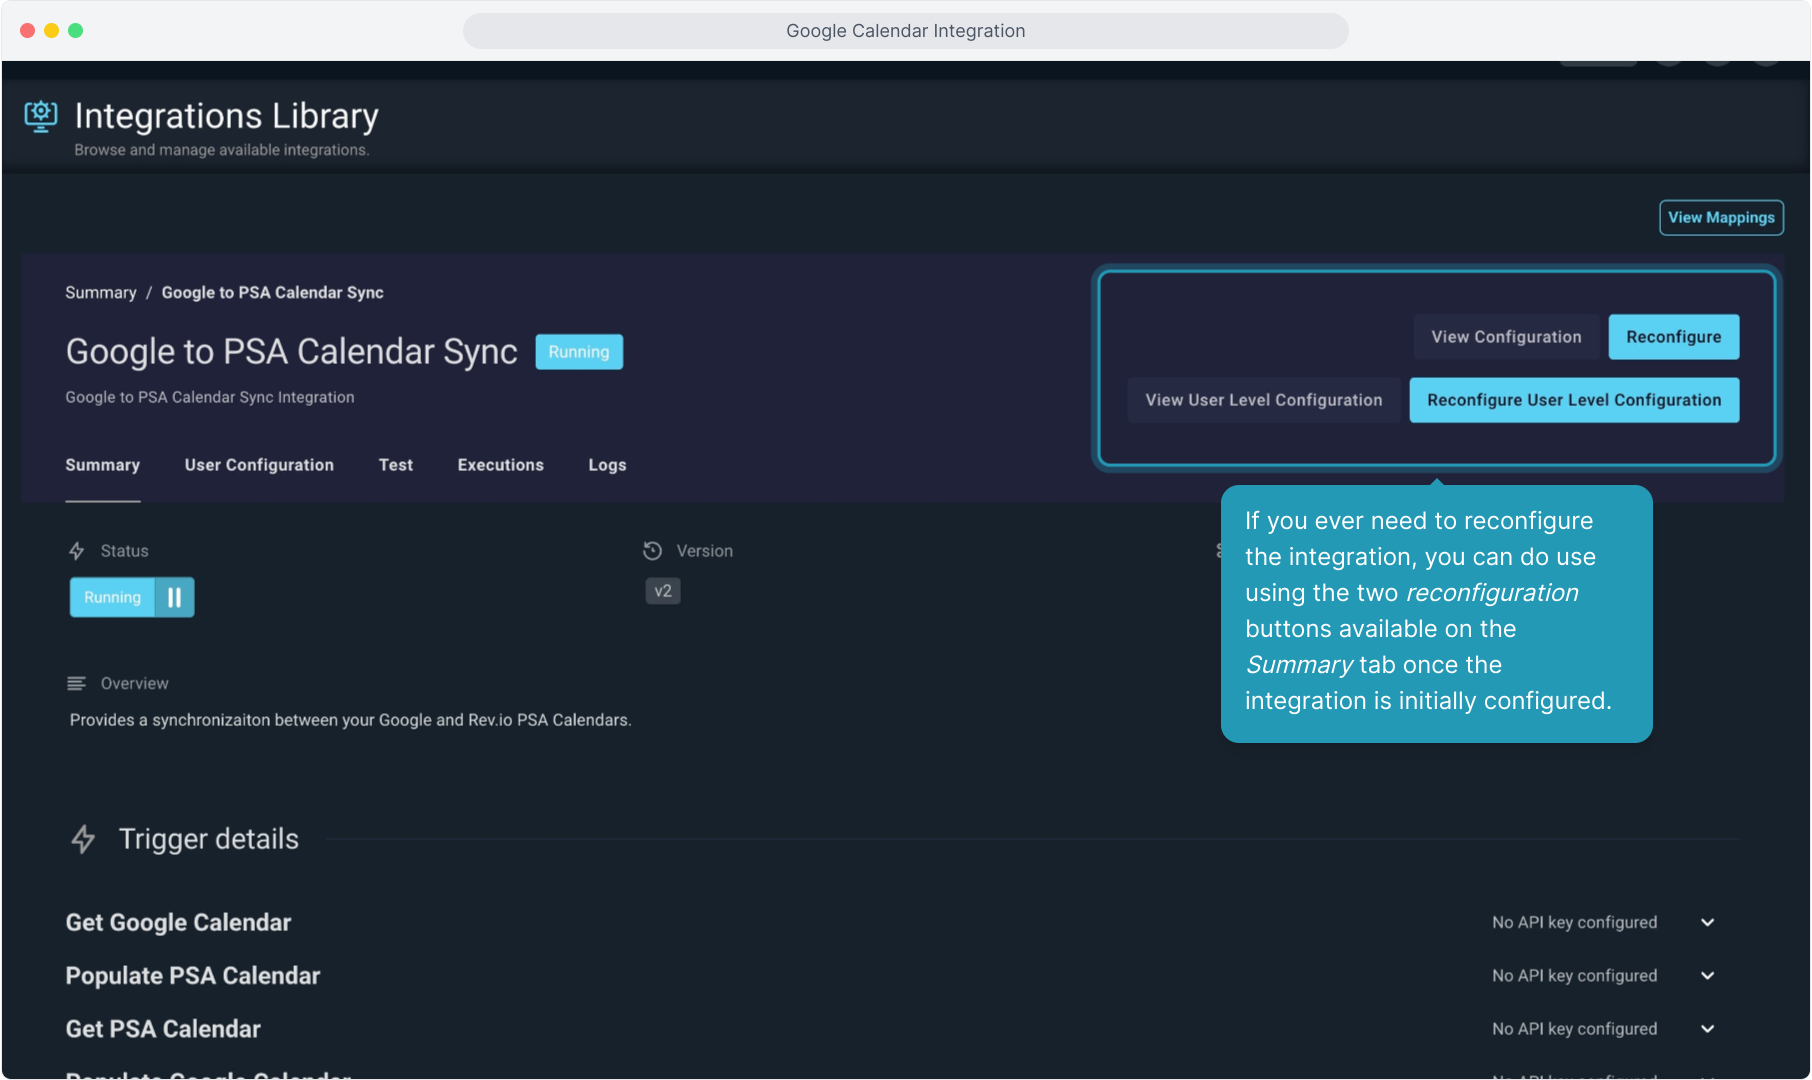
Task: Expand the Get Google Calendar row
Action: [1707, 923]
